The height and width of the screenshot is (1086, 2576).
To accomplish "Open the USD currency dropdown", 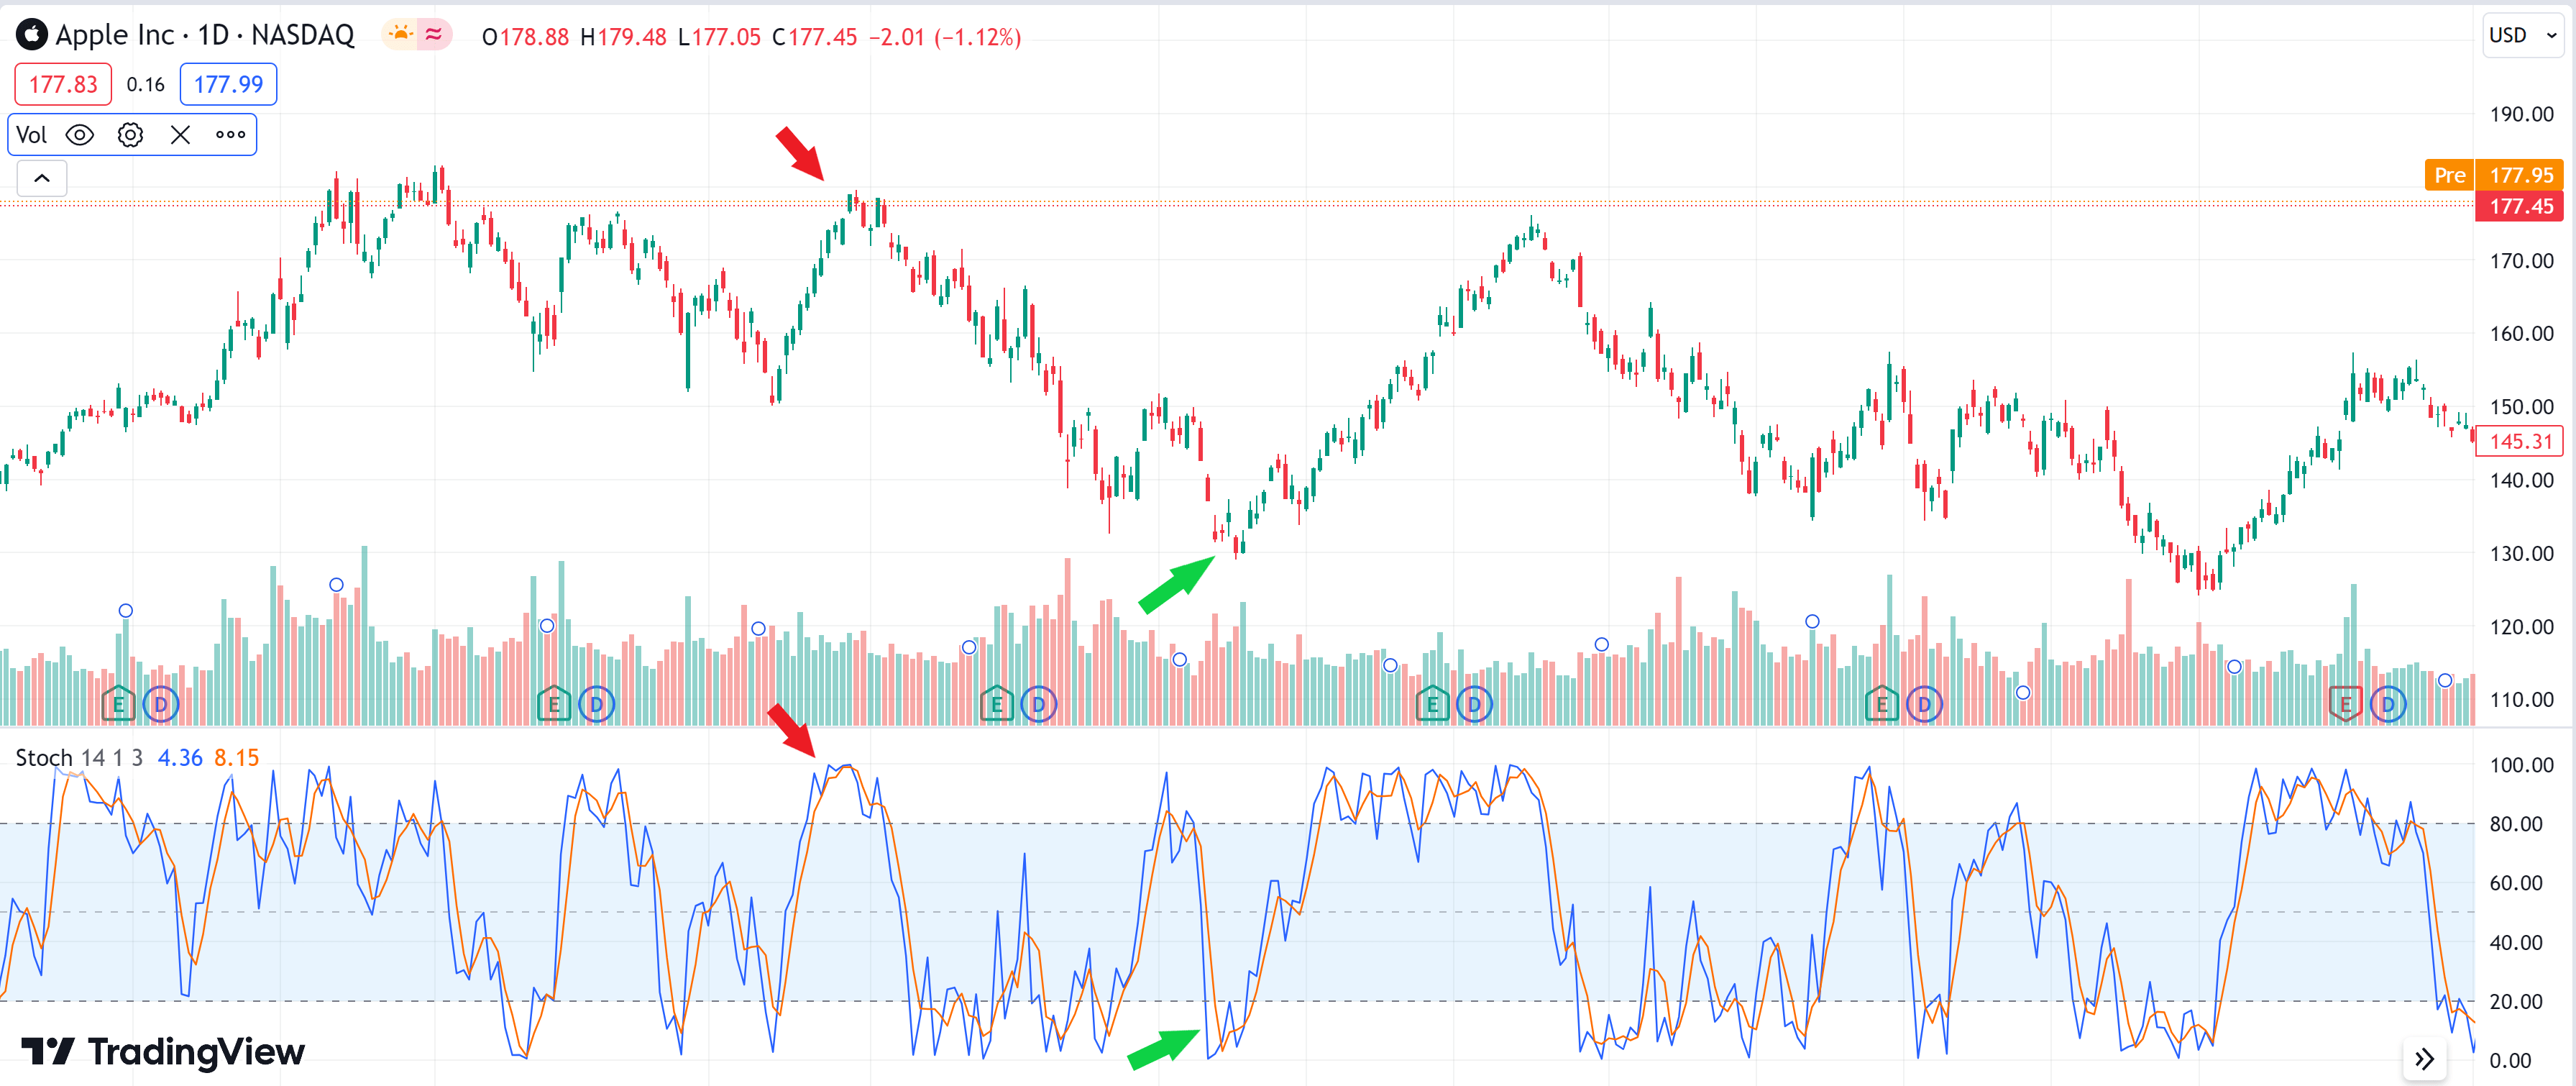I will click(2522, 35).
